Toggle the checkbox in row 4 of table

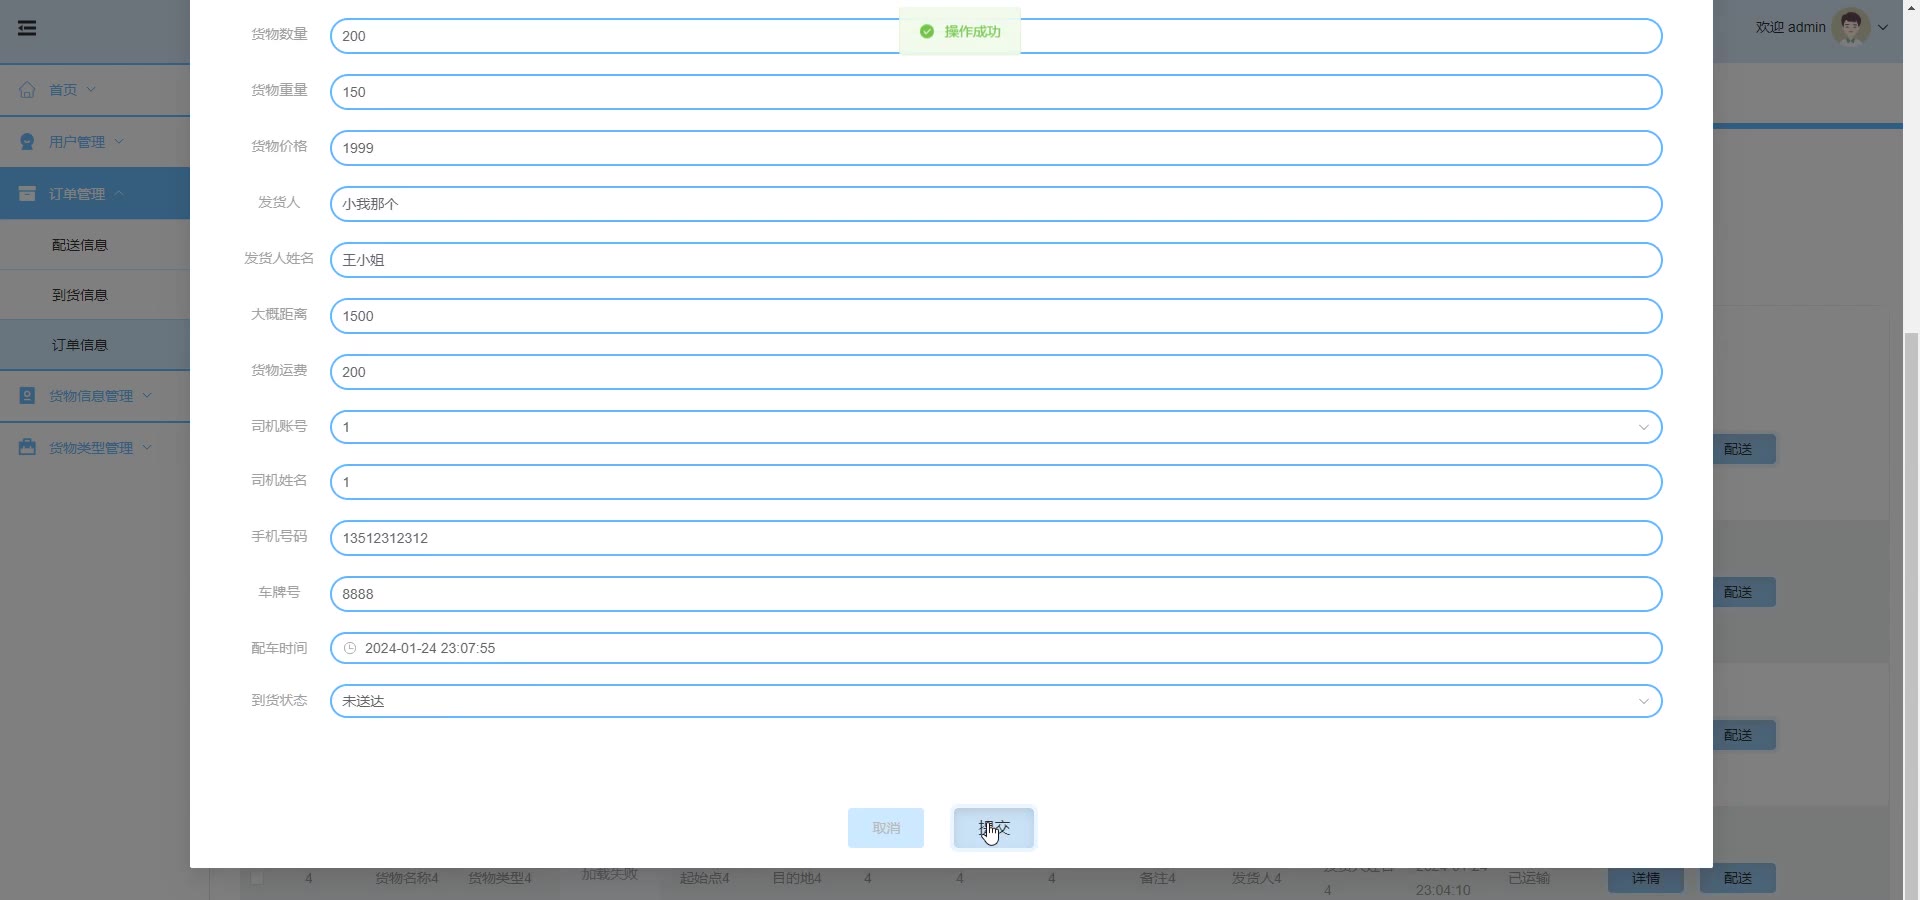[257, 878]
